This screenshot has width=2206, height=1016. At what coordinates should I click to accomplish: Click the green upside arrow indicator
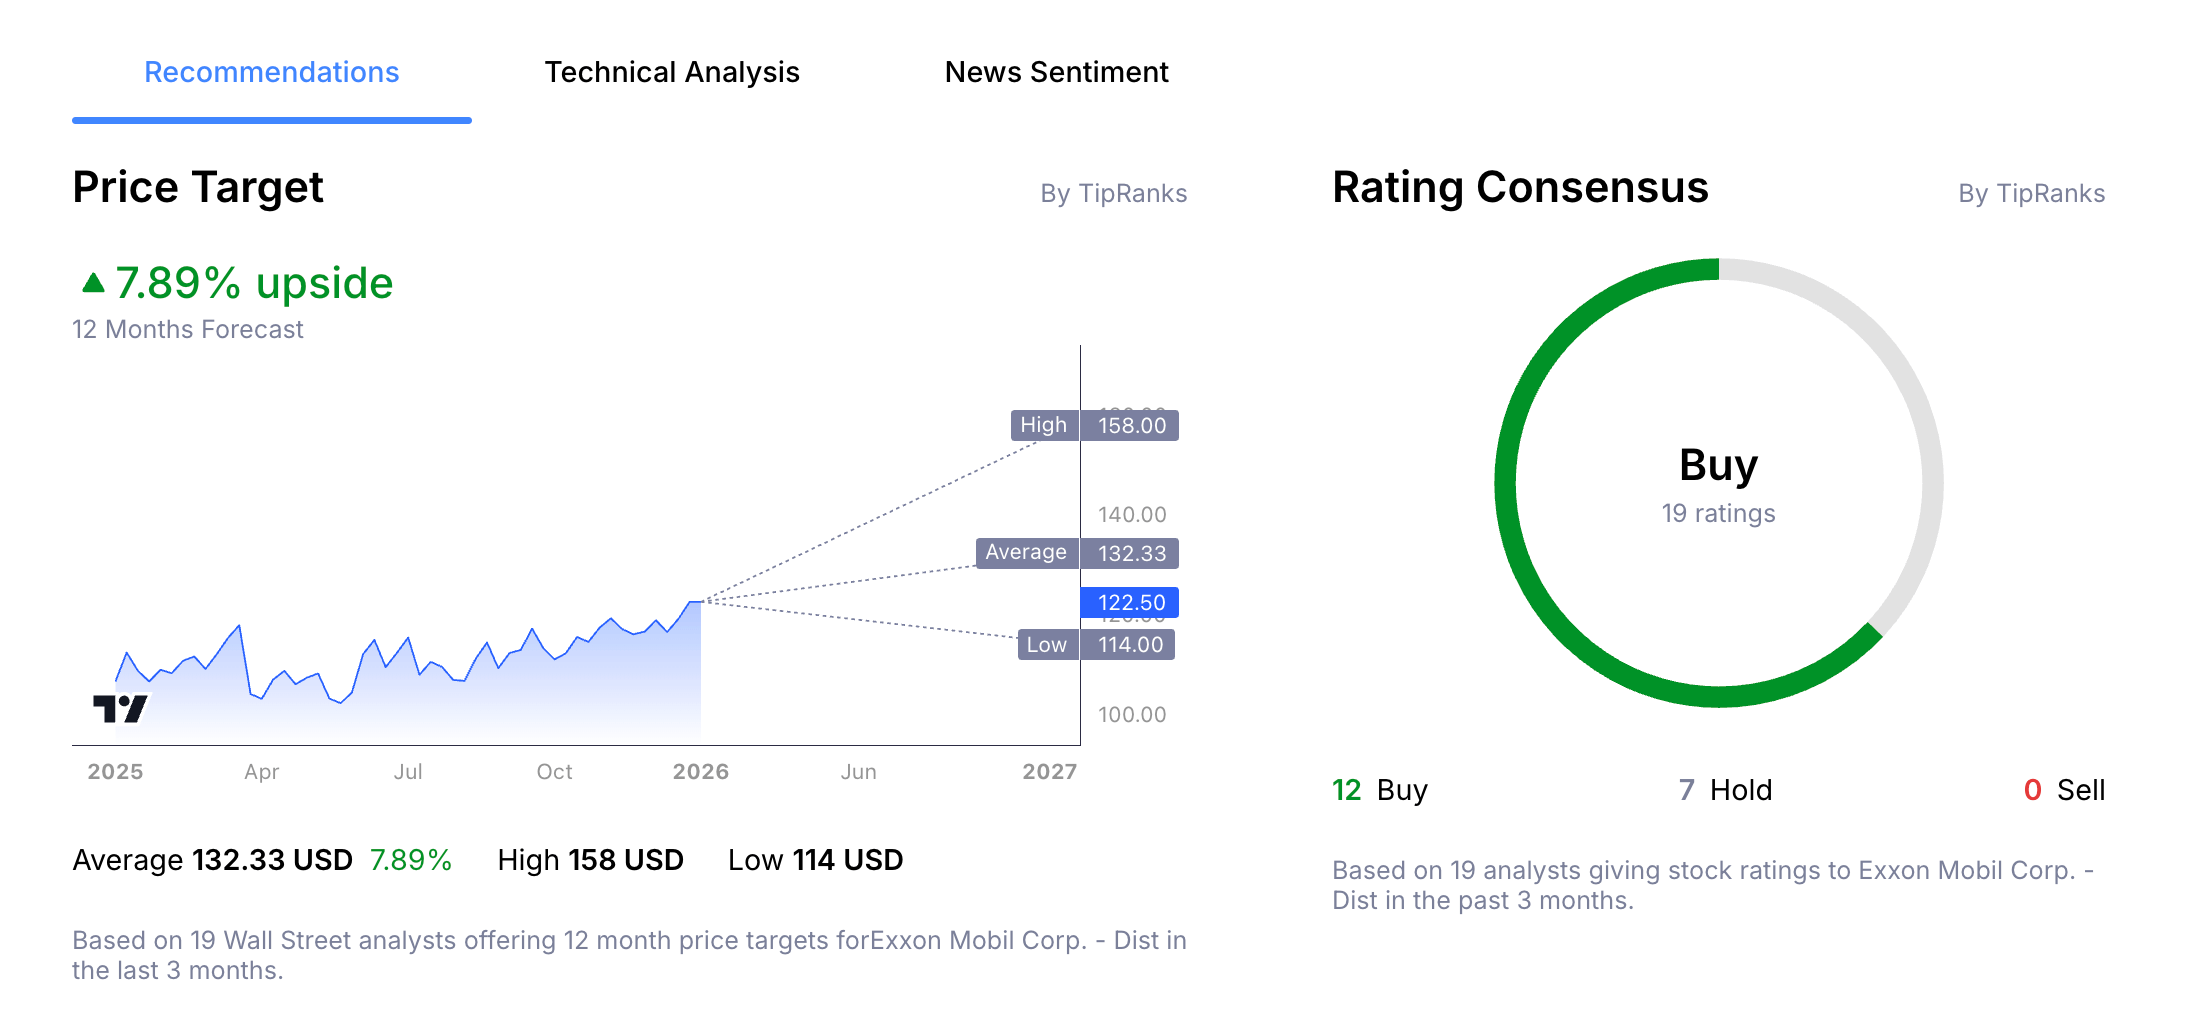click(x=92, y=282)
